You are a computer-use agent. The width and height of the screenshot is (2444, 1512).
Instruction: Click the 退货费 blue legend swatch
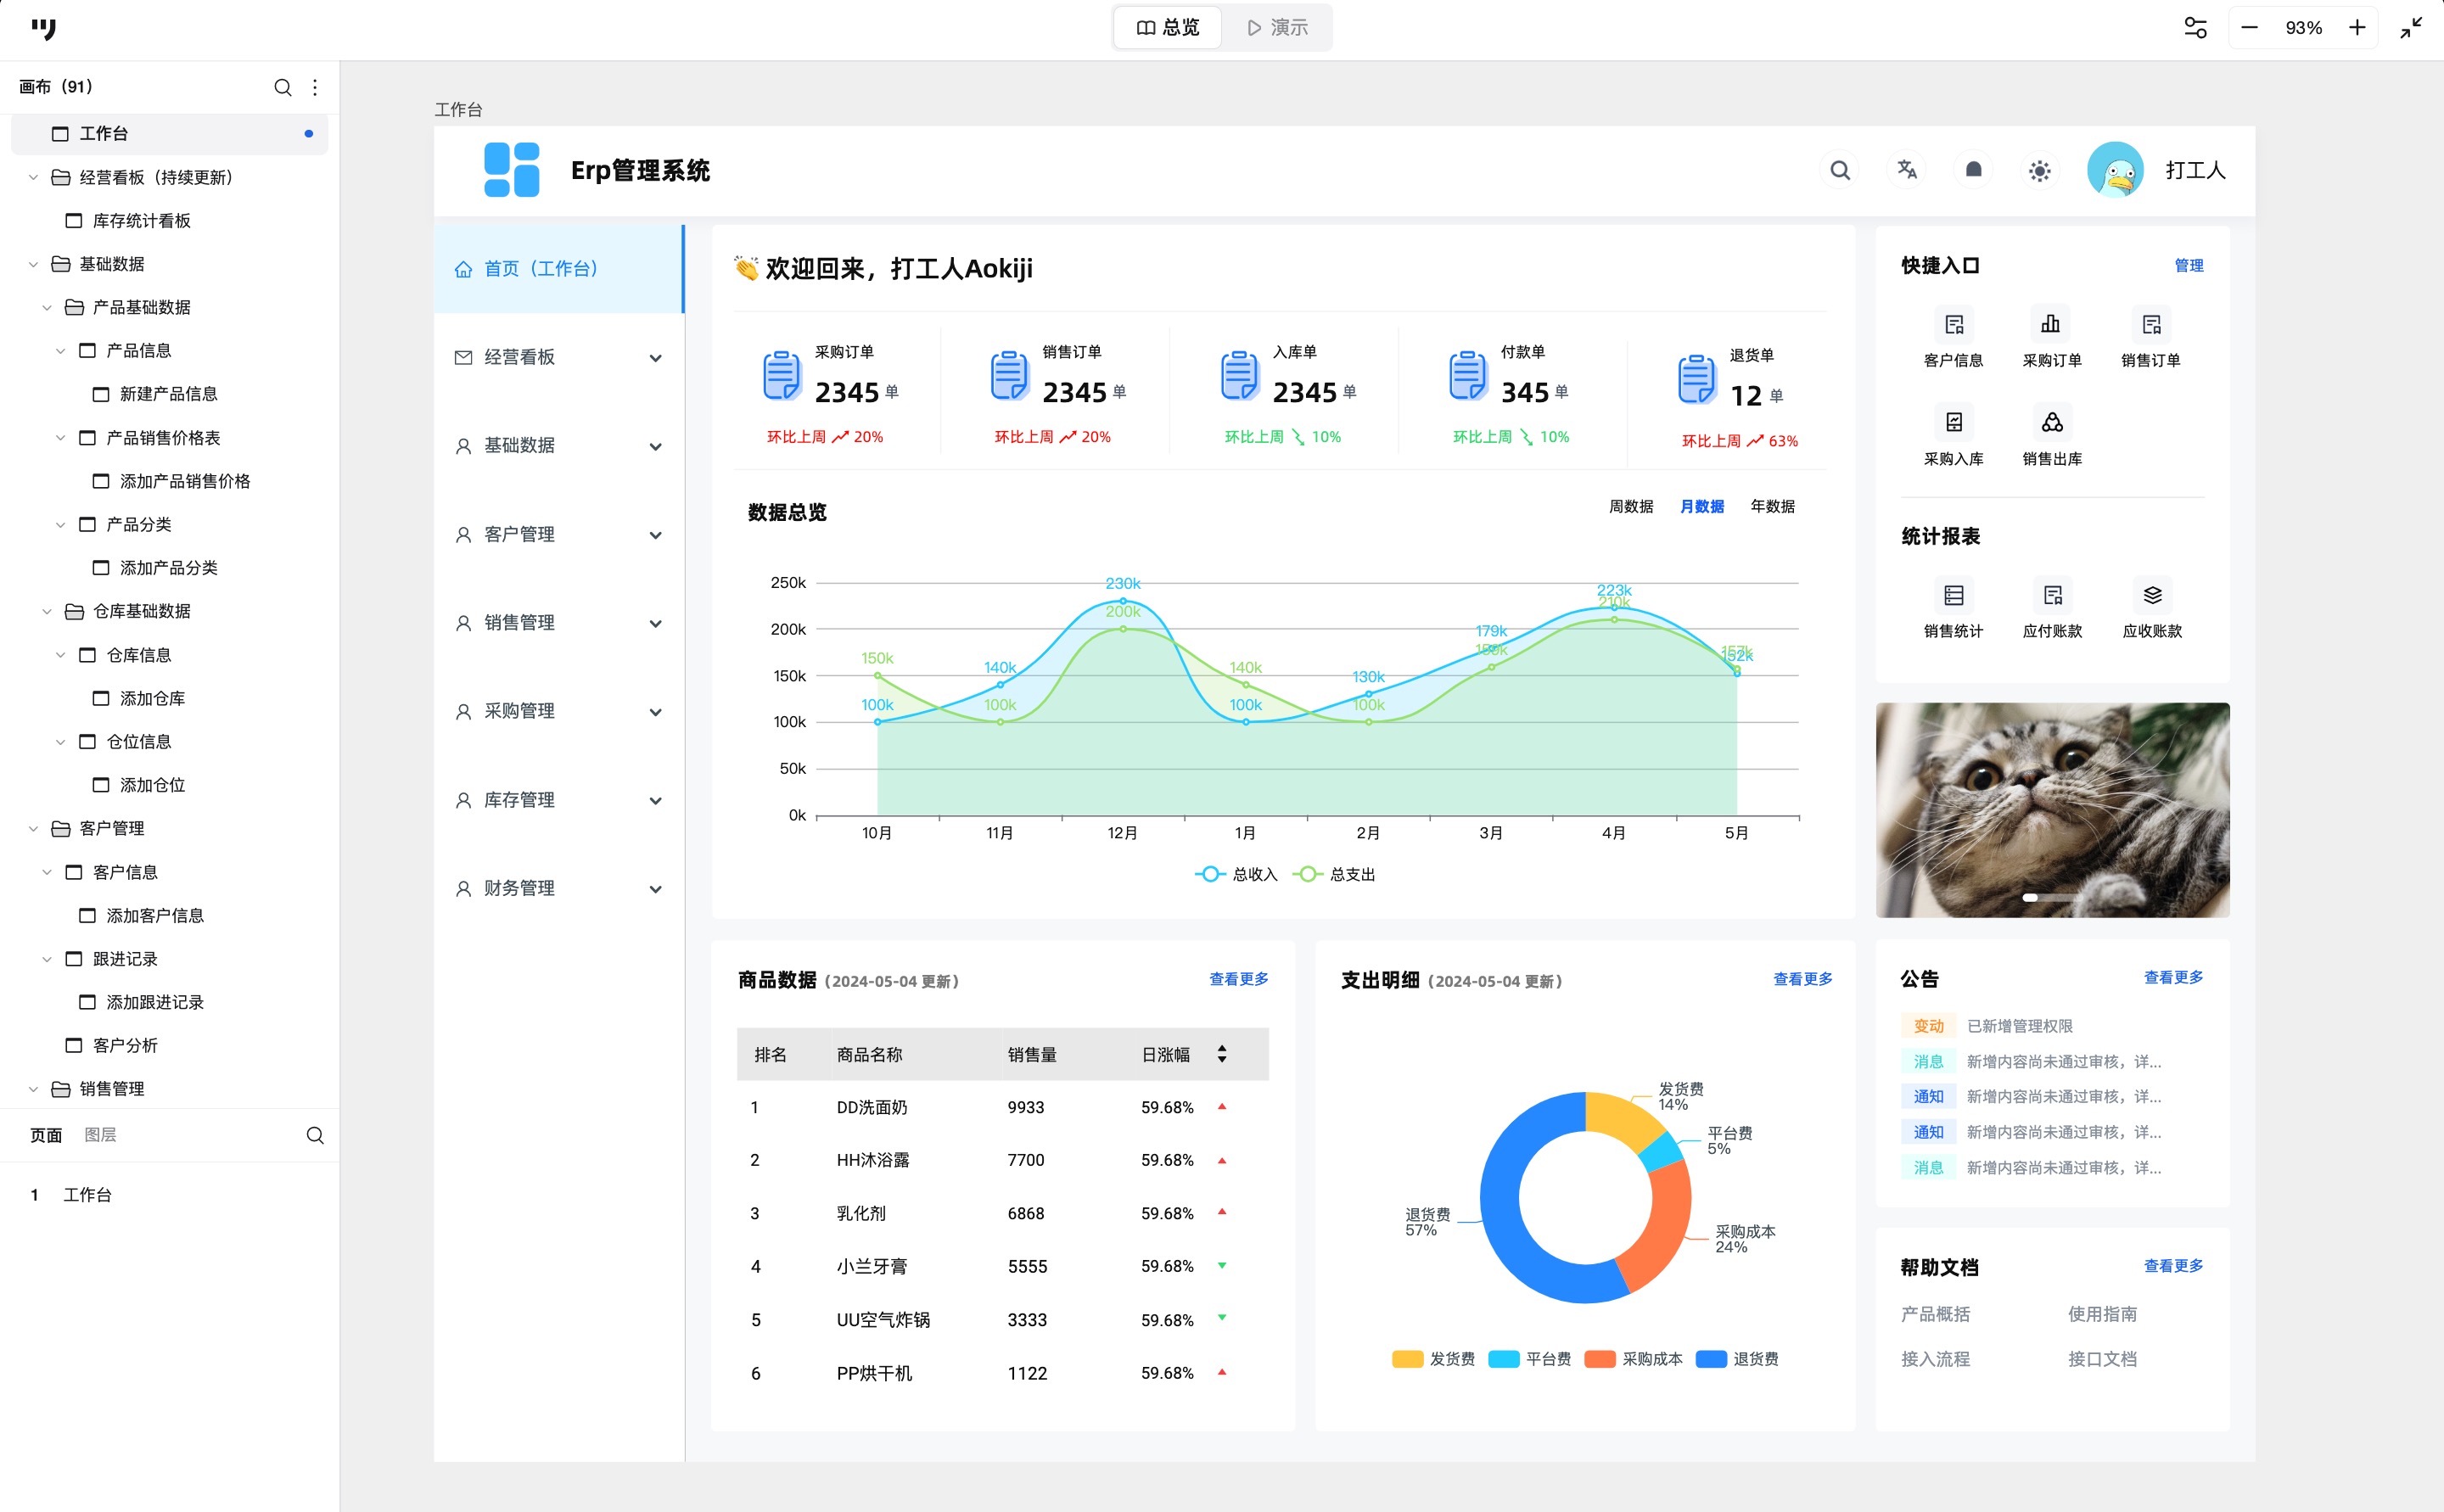click(1711, 1359)
